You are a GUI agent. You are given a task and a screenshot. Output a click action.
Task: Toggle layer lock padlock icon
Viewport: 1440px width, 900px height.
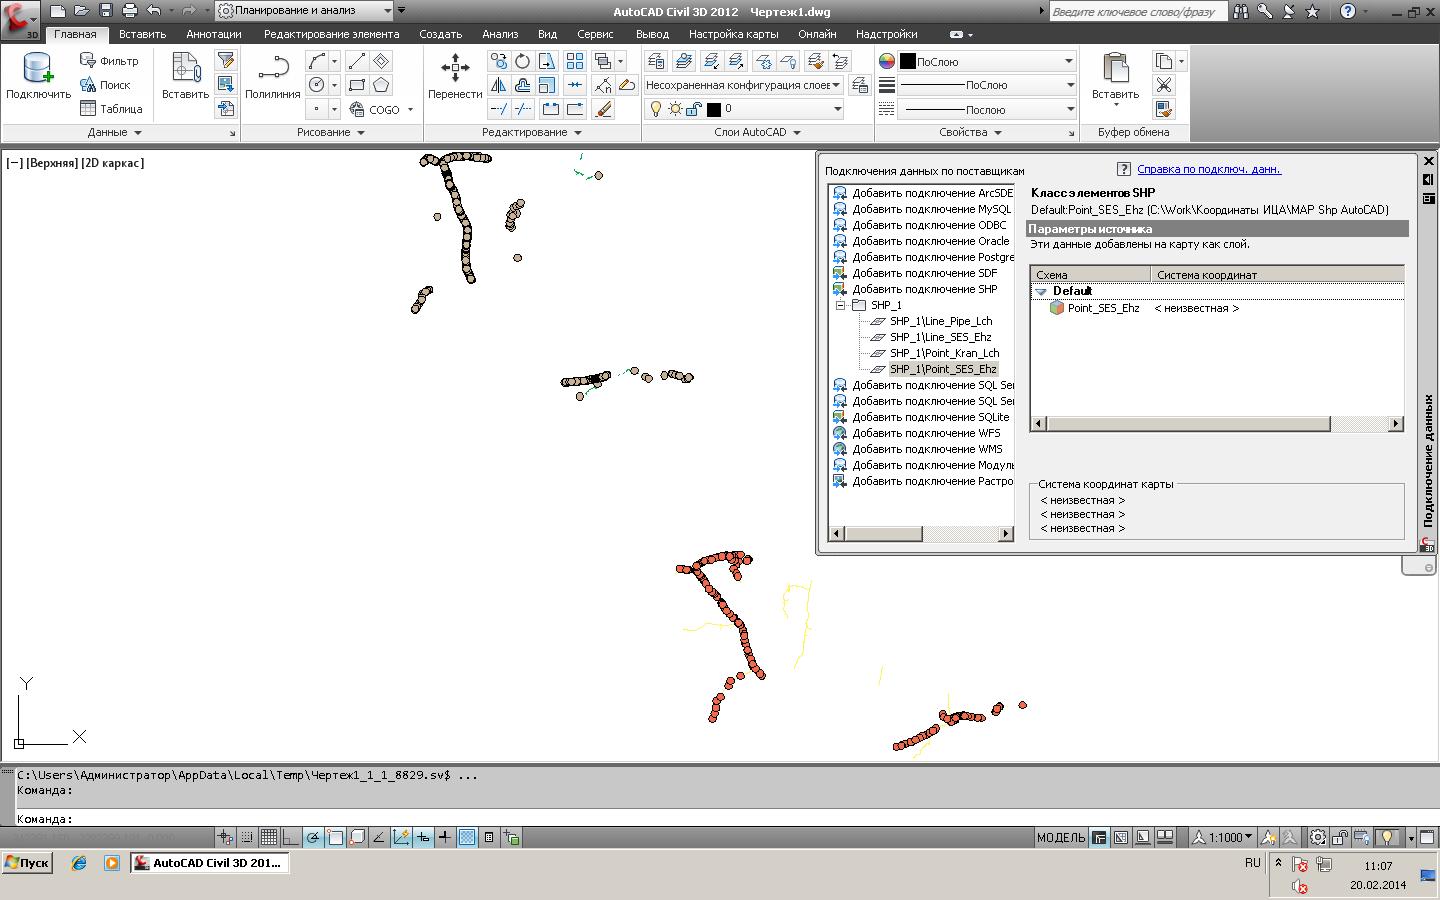click(694, 109)
